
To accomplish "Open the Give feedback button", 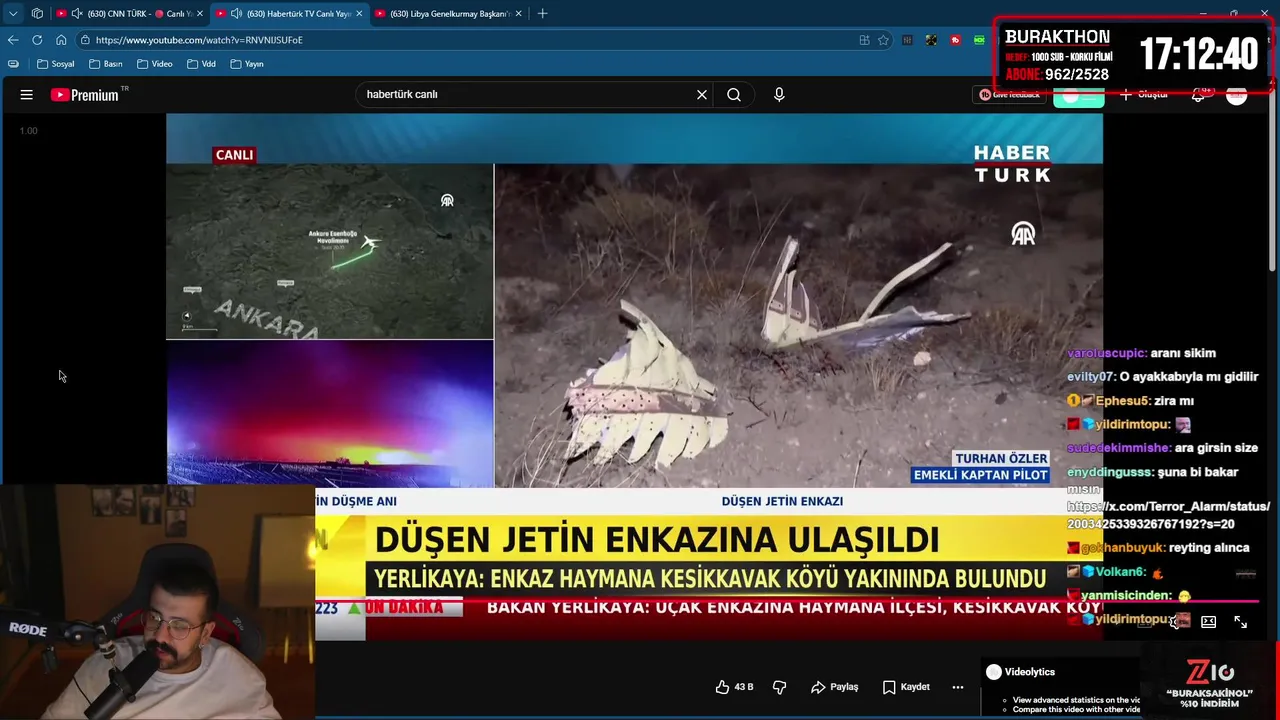I will pyautogui.click(x=1010, y=95).
